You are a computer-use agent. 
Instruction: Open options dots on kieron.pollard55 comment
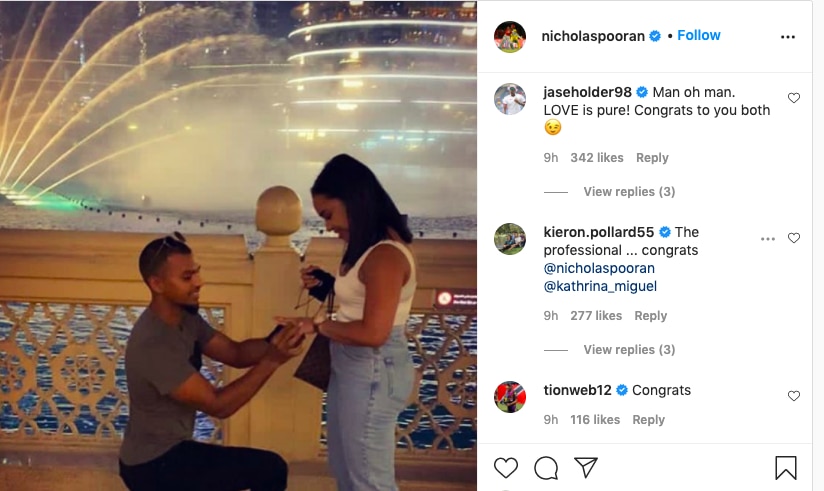[x=768, y=239]
